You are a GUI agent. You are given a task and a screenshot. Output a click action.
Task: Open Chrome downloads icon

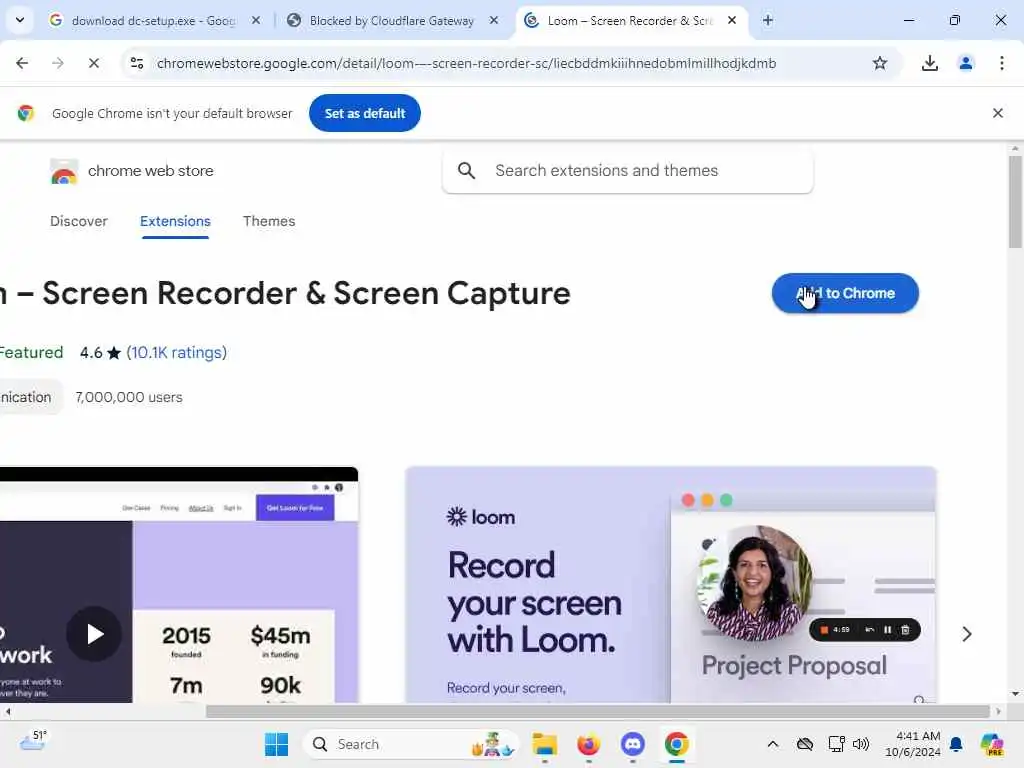[x=929, y=63]
